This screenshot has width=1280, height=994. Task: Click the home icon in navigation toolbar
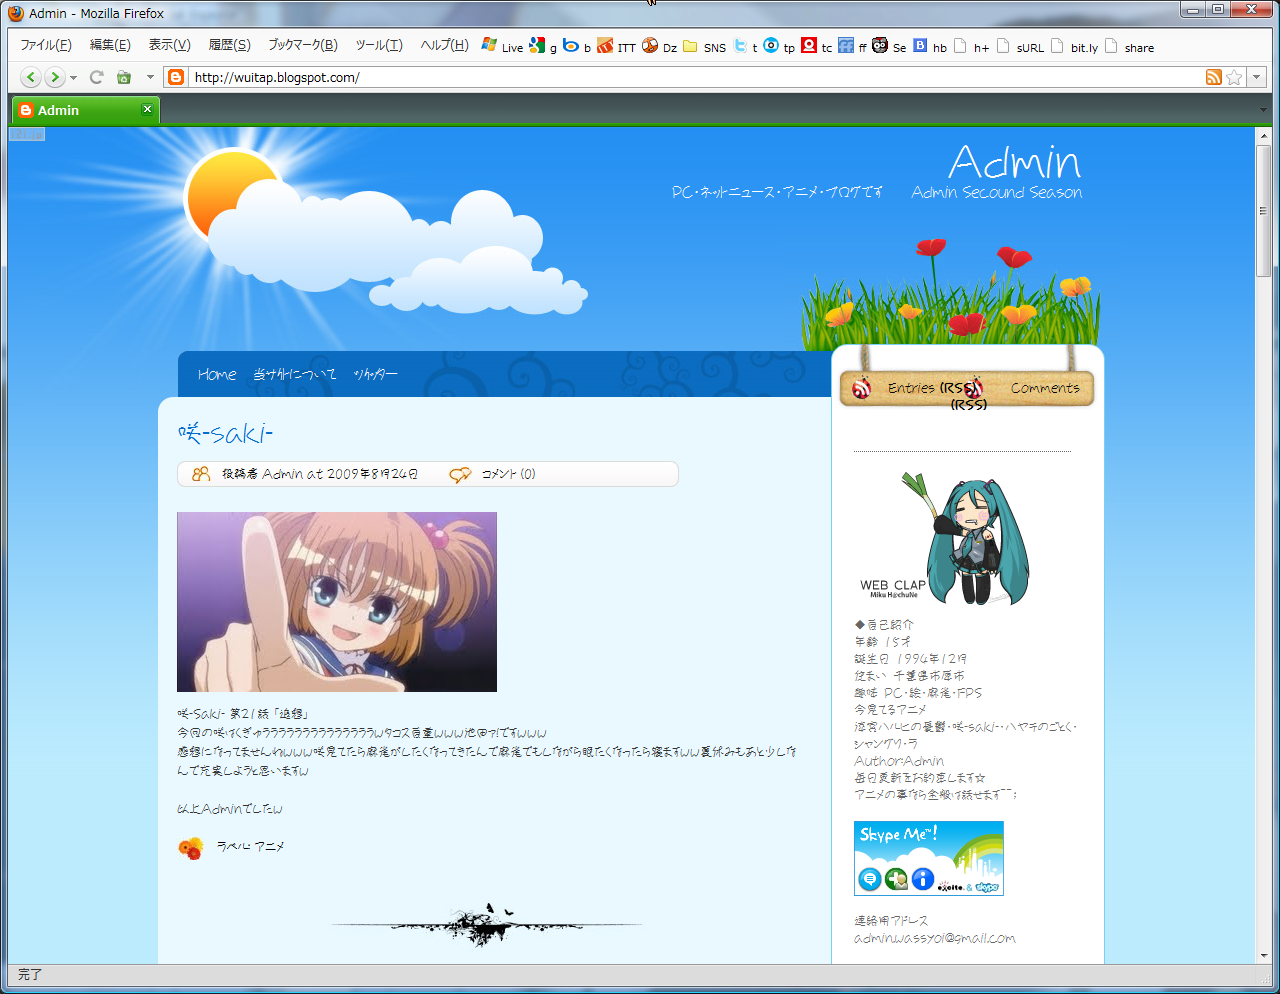[x=124, y=77]
